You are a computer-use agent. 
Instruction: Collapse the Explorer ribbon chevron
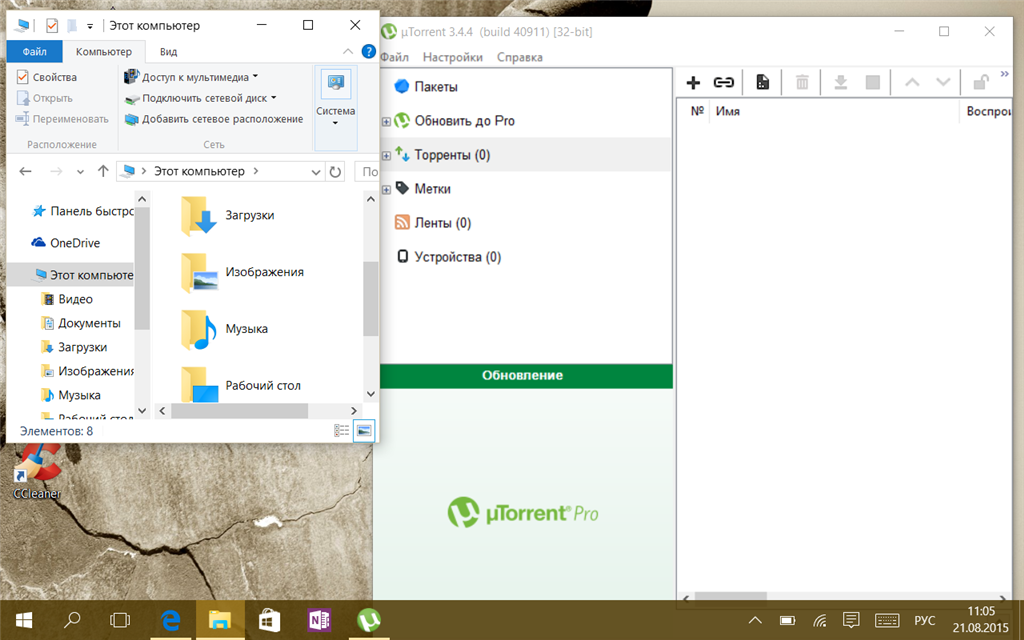pos(347,52)
